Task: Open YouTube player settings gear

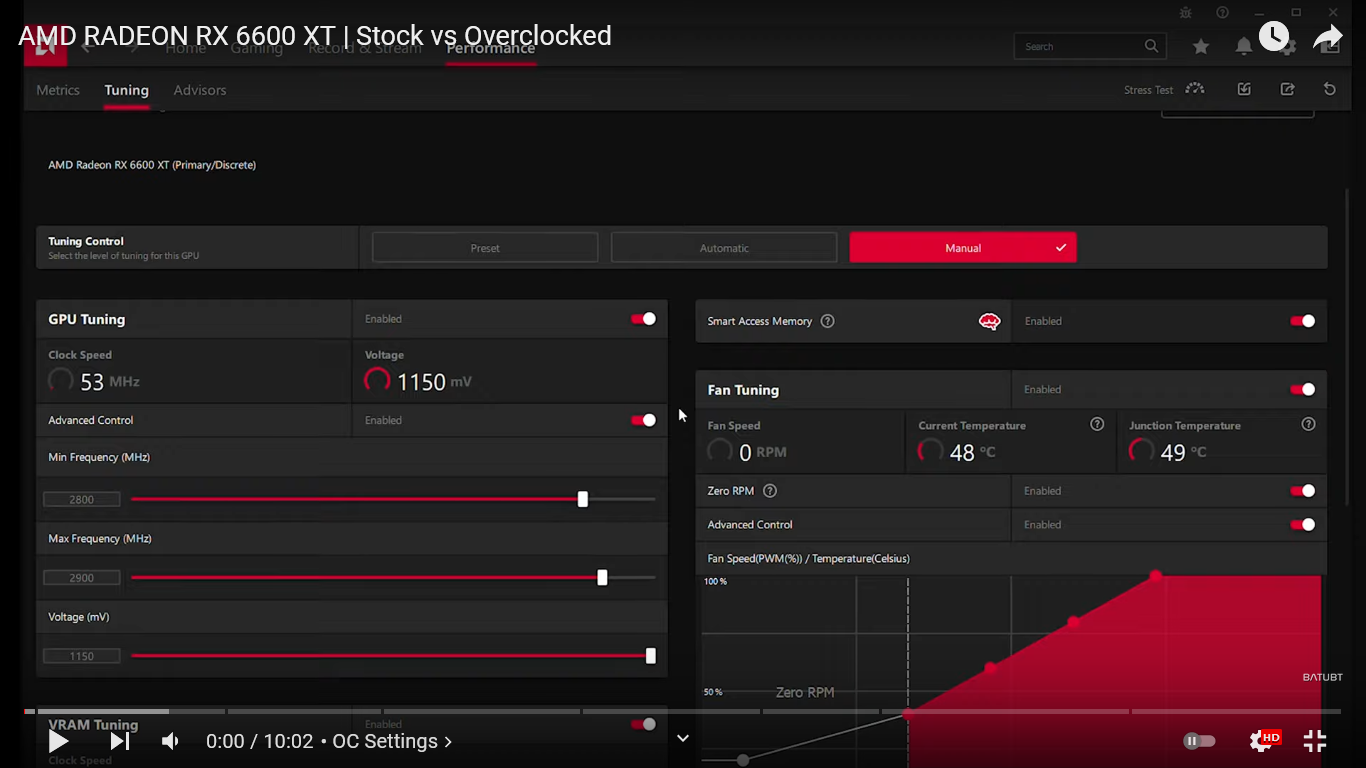Action: [1263, 741]
